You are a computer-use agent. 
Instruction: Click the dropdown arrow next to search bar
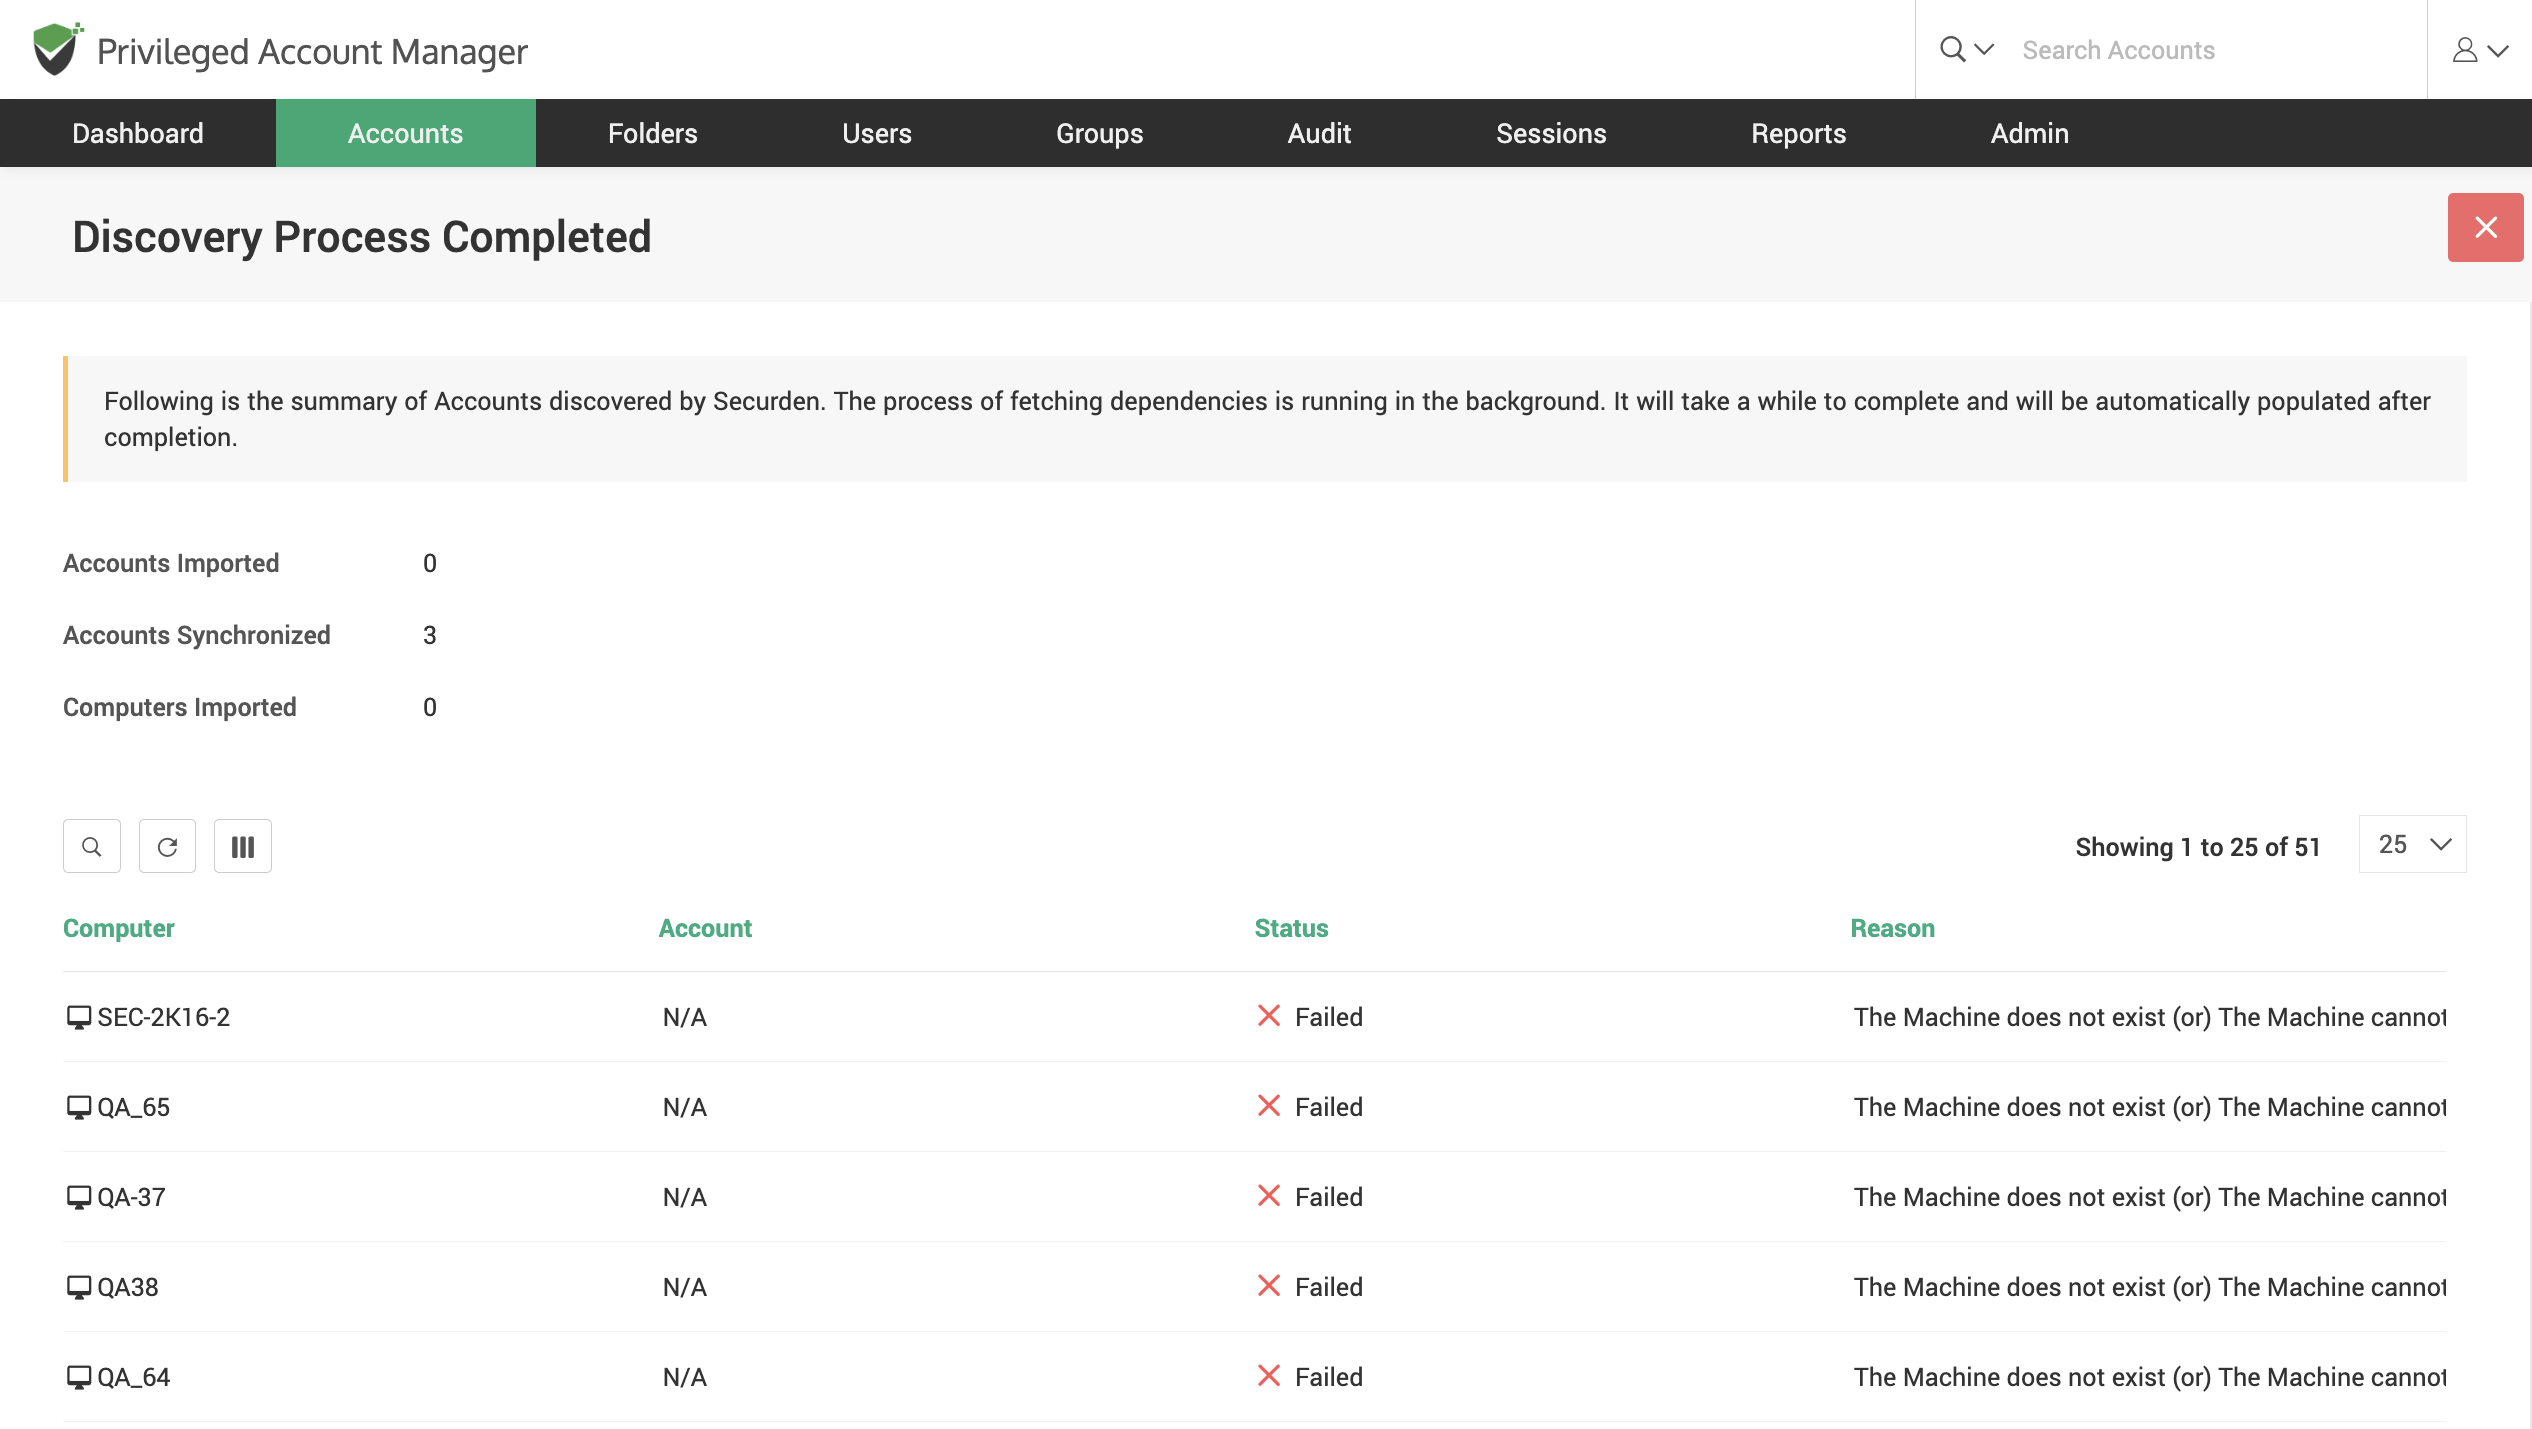1982,49
